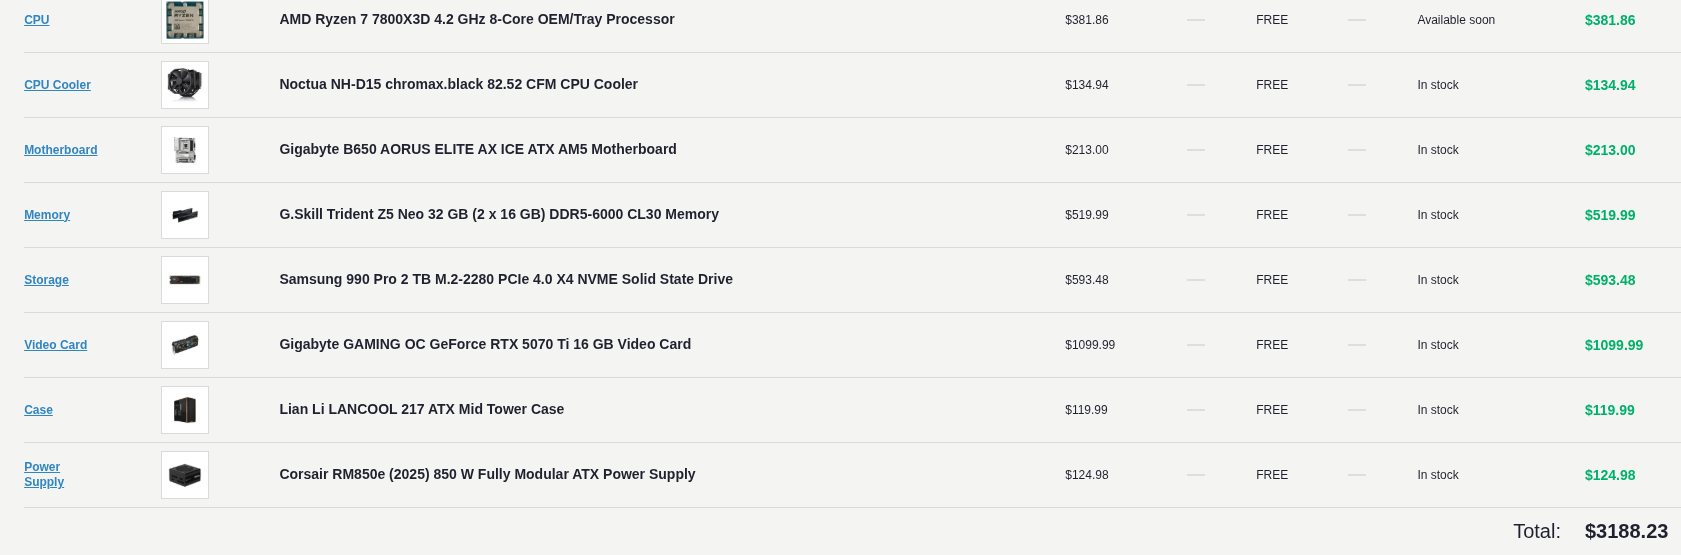The height and width of the screenshot is (555, 1681).
Task: Open the Memory category link
Action: (47, 215)
